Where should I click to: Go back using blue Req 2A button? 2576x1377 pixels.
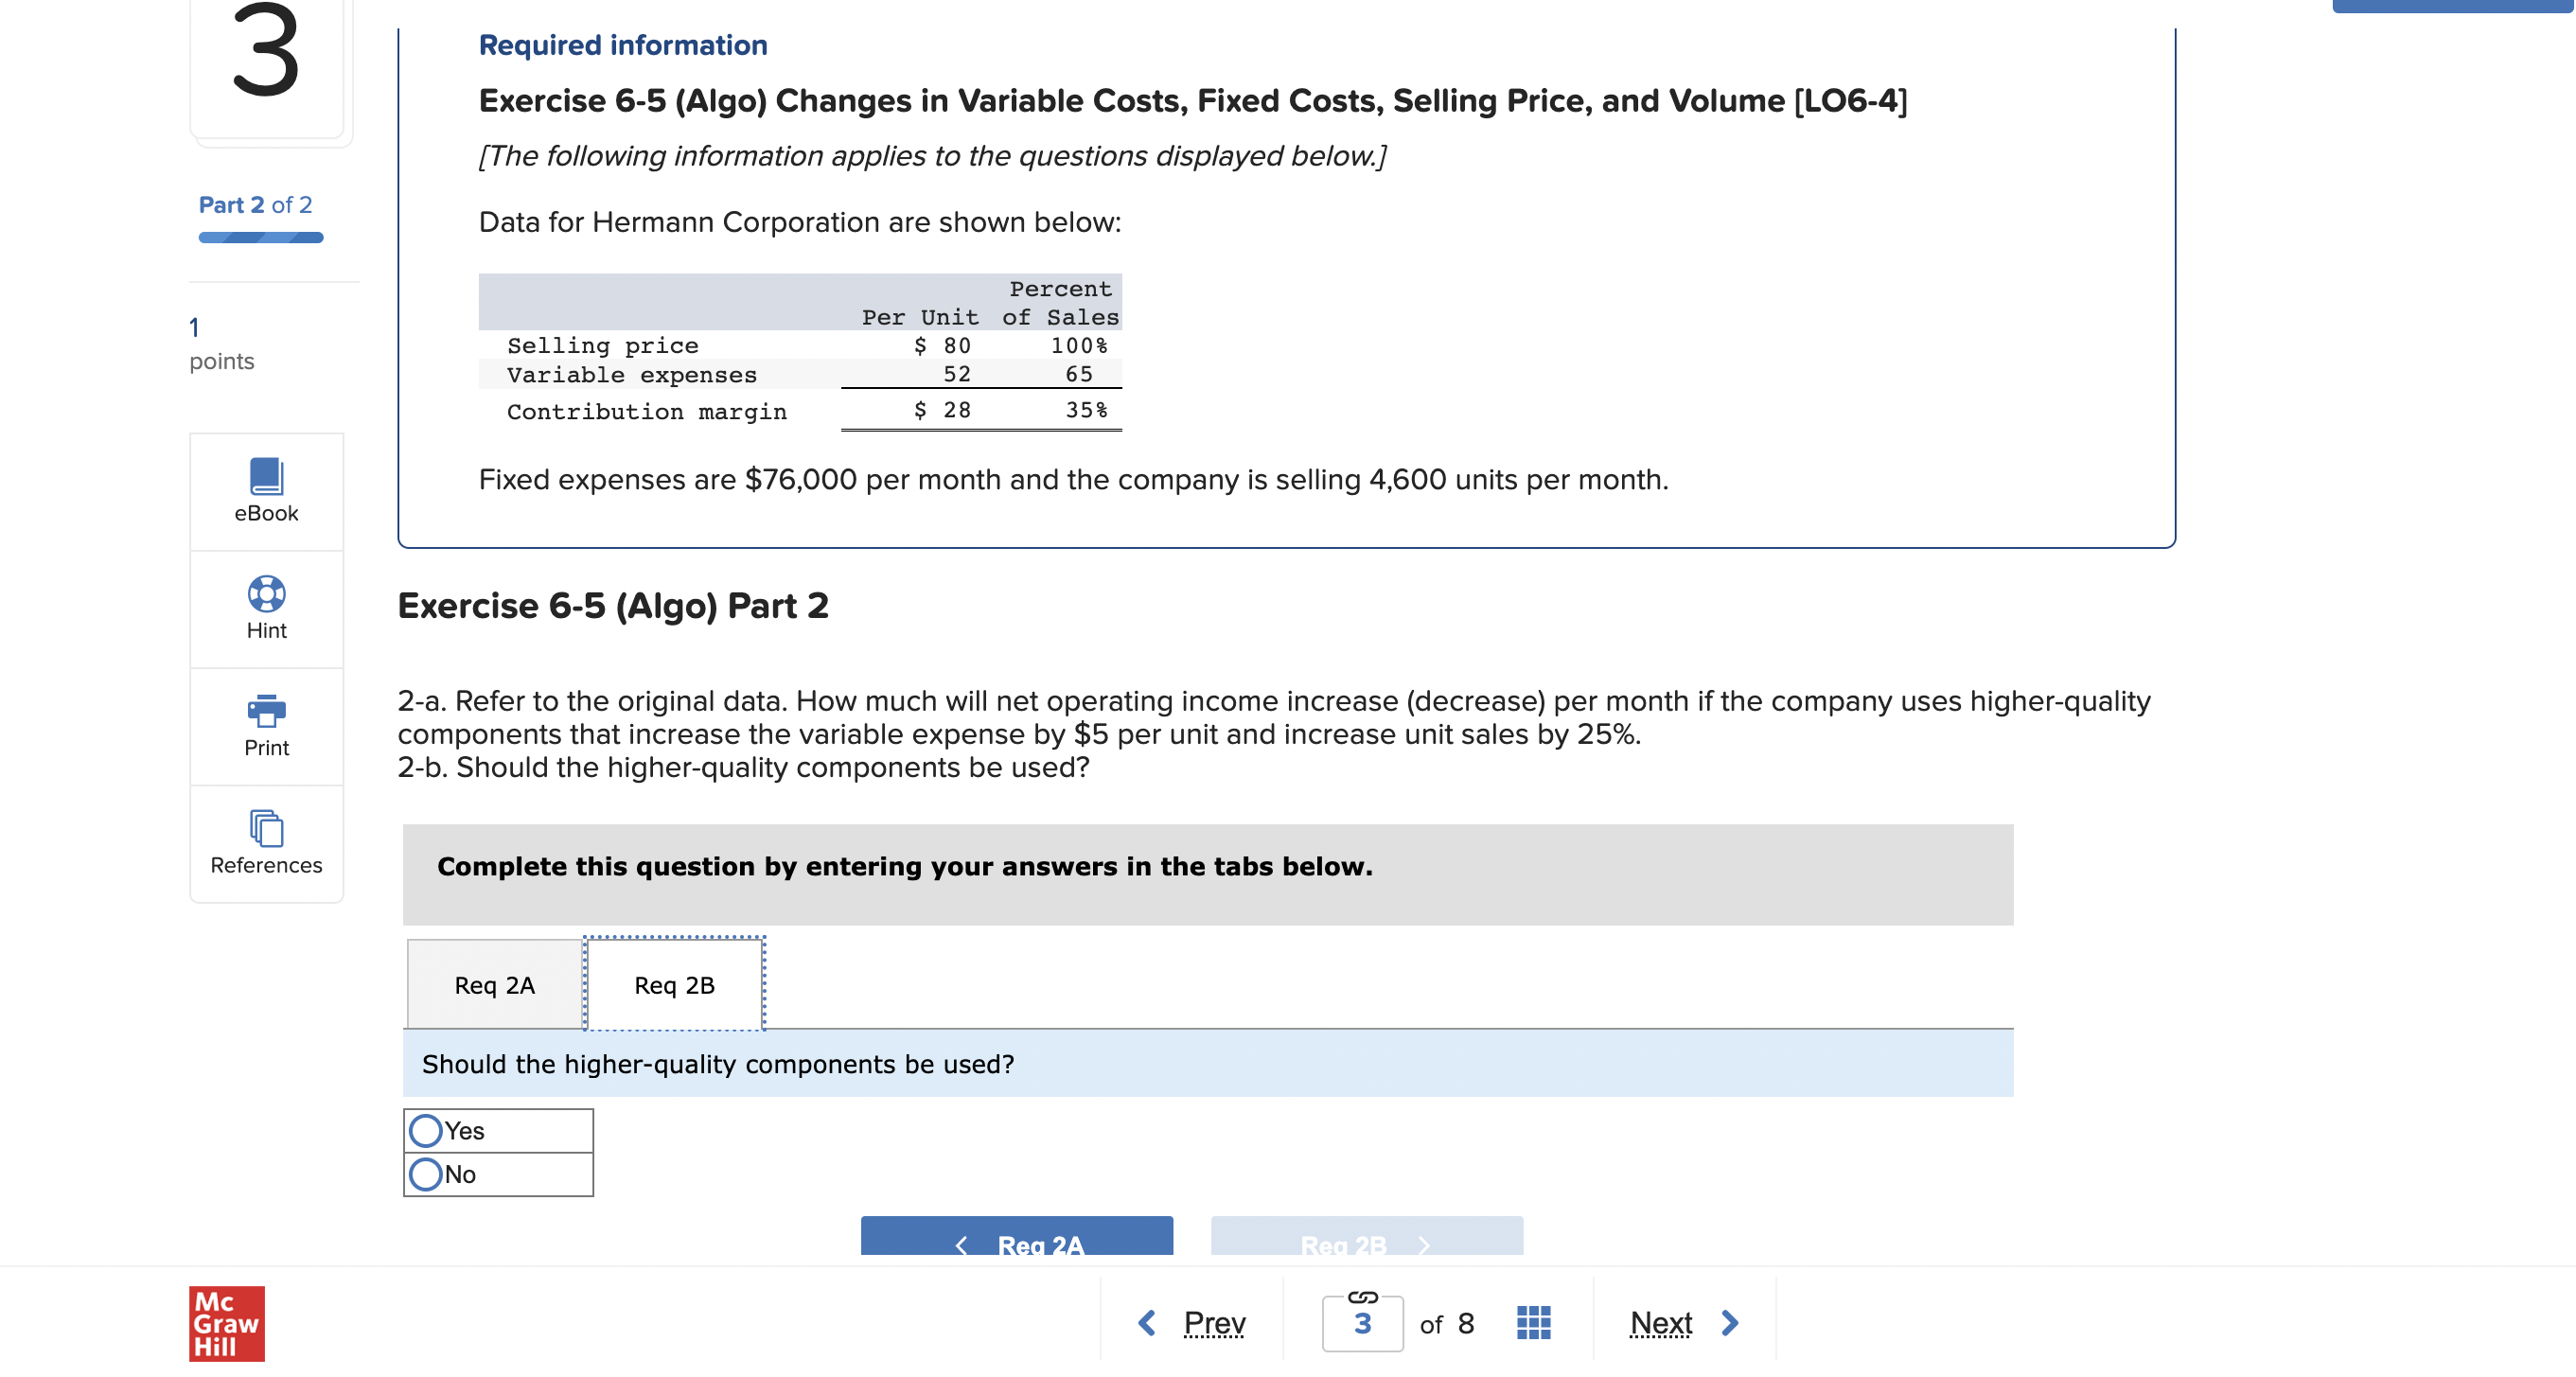point(1016,1239)
